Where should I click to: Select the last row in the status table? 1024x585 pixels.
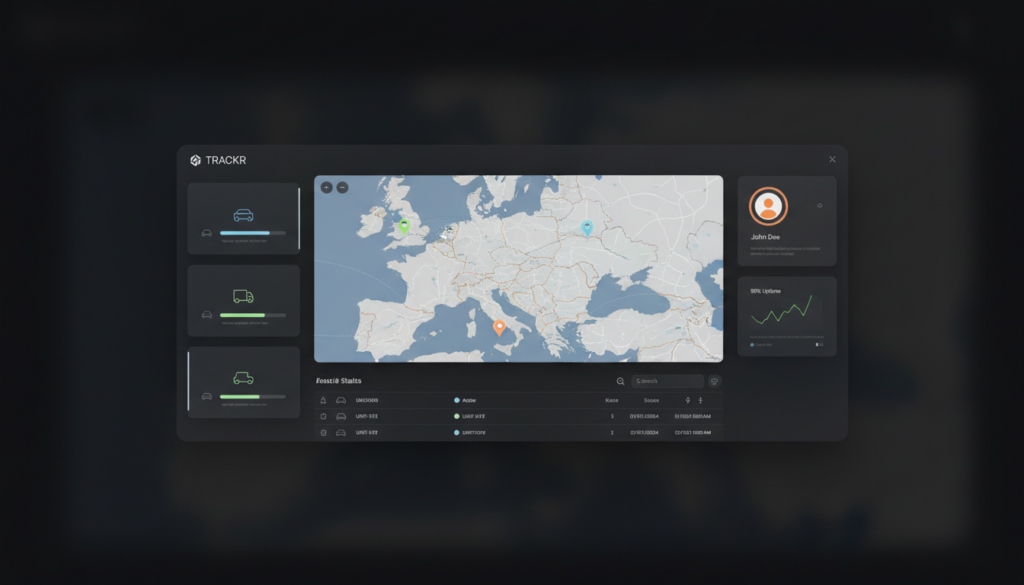pyautogui.click(x=518, y=433)
